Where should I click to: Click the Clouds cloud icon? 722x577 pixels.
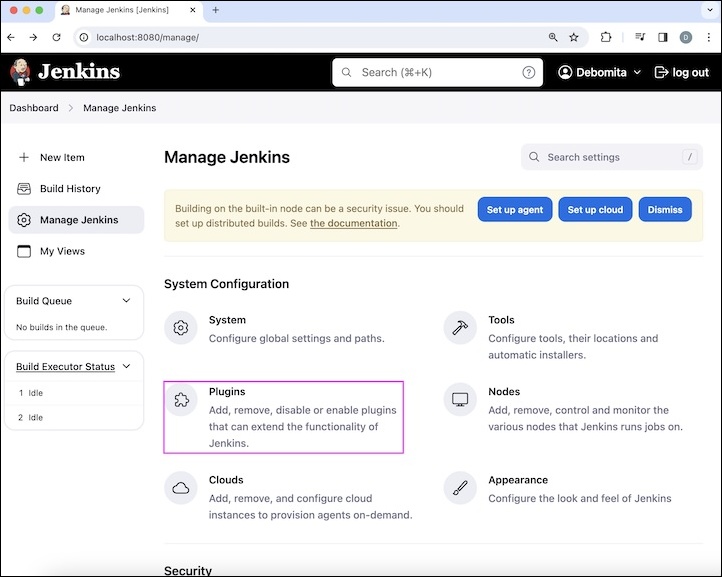click(181, 488)
